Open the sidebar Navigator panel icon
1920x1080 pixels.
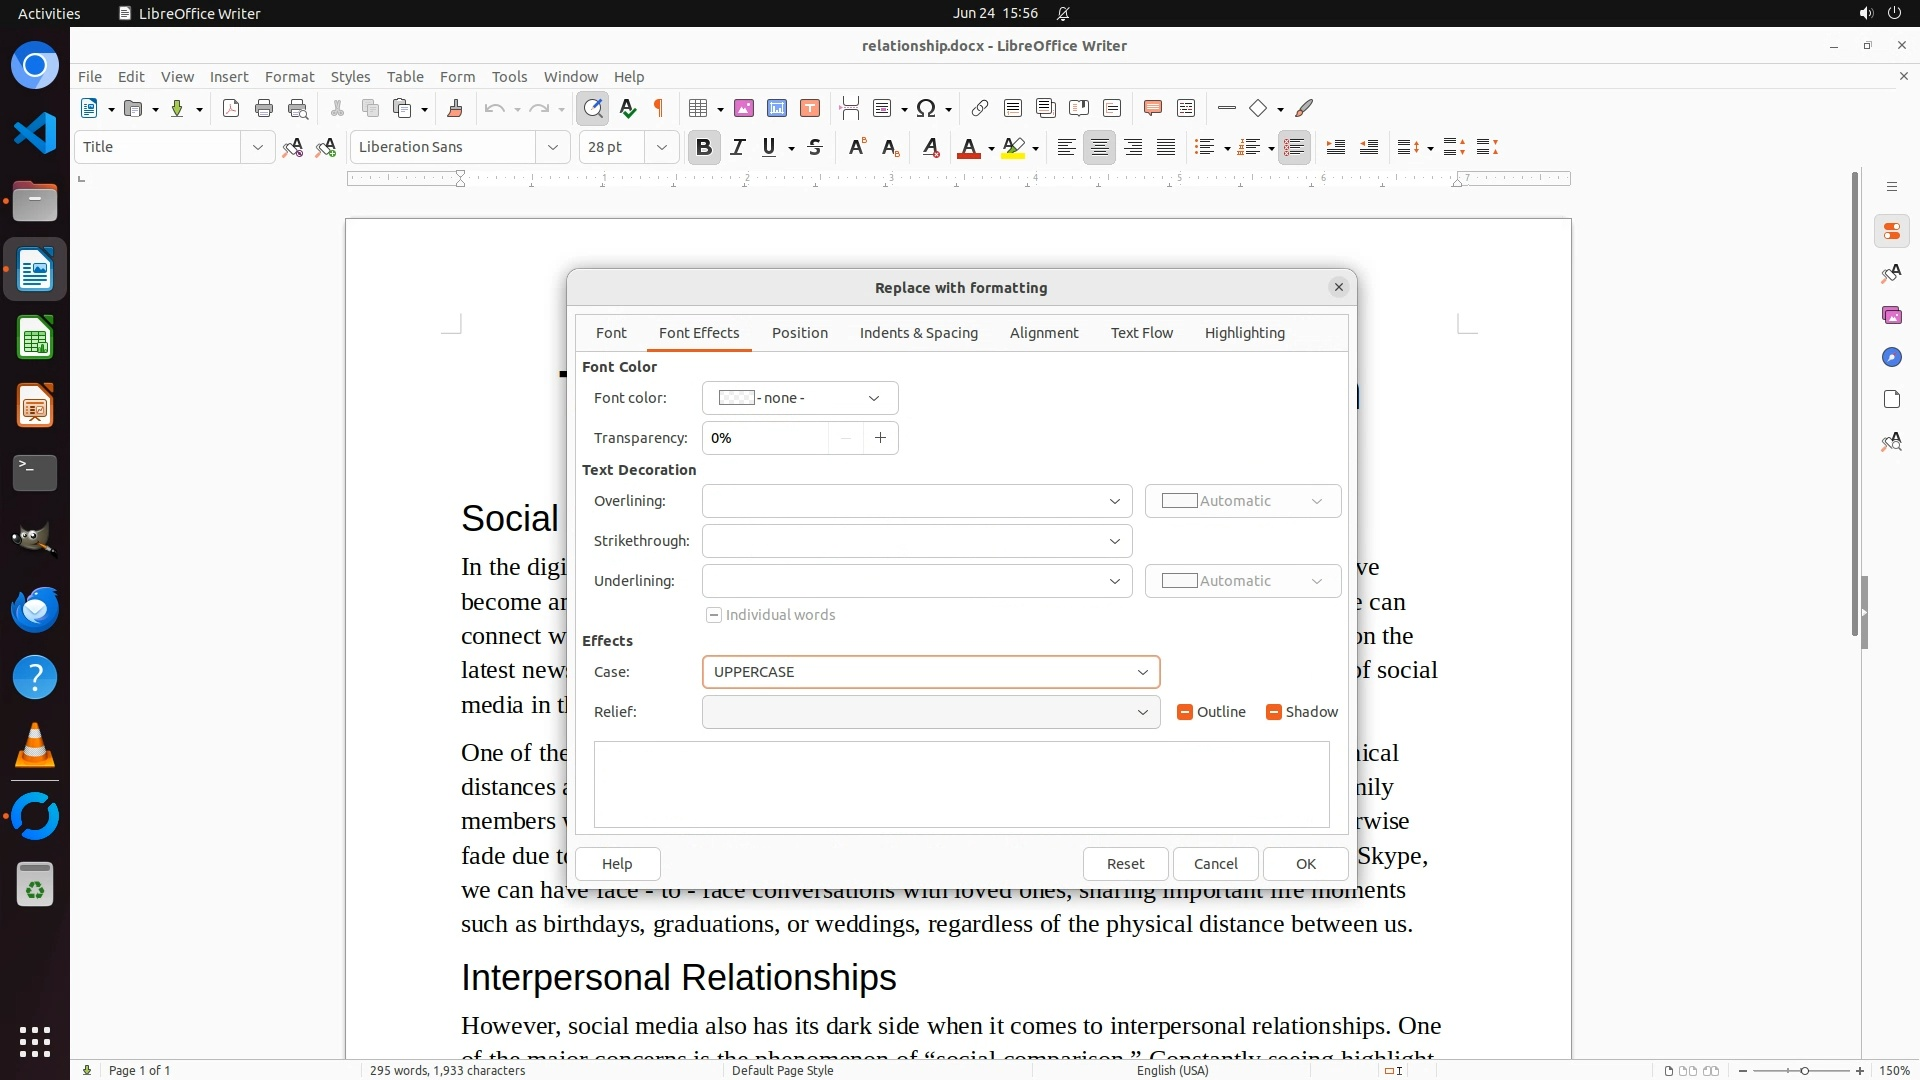[1891, 357]
